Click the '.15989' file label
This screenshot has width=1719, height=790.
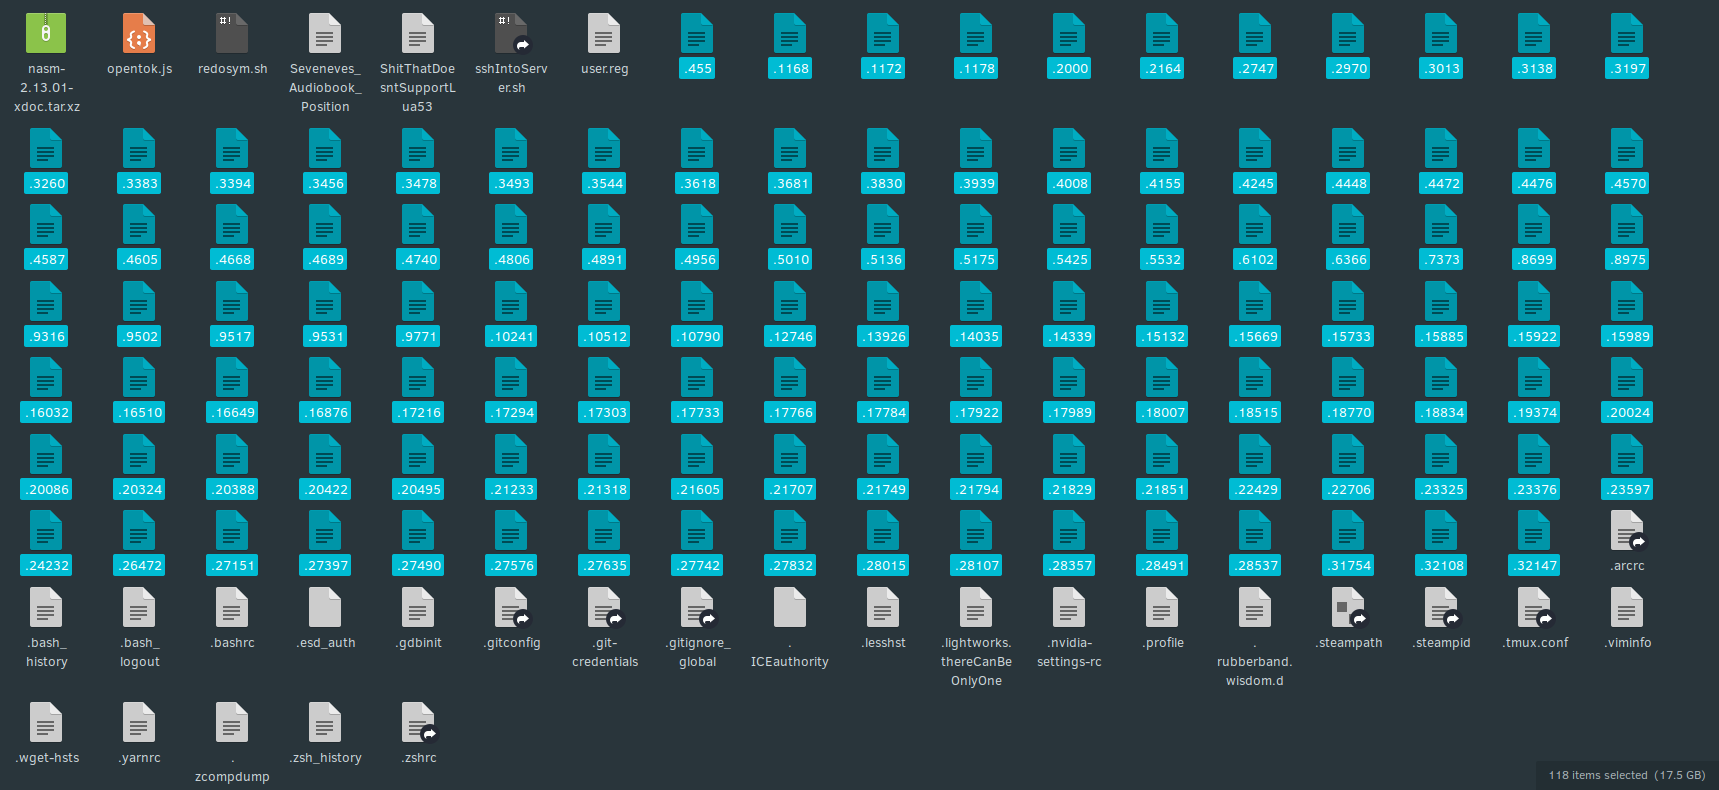[1627, 337]
